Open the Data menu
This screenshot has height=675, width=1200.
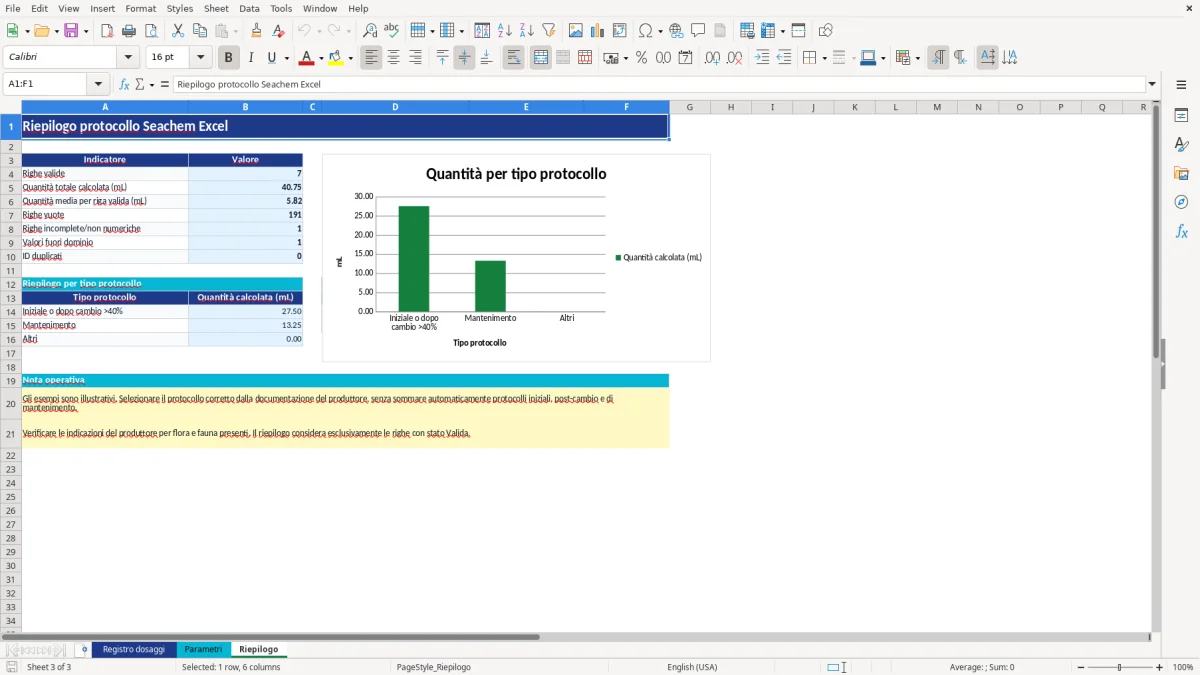click(249, 8)
